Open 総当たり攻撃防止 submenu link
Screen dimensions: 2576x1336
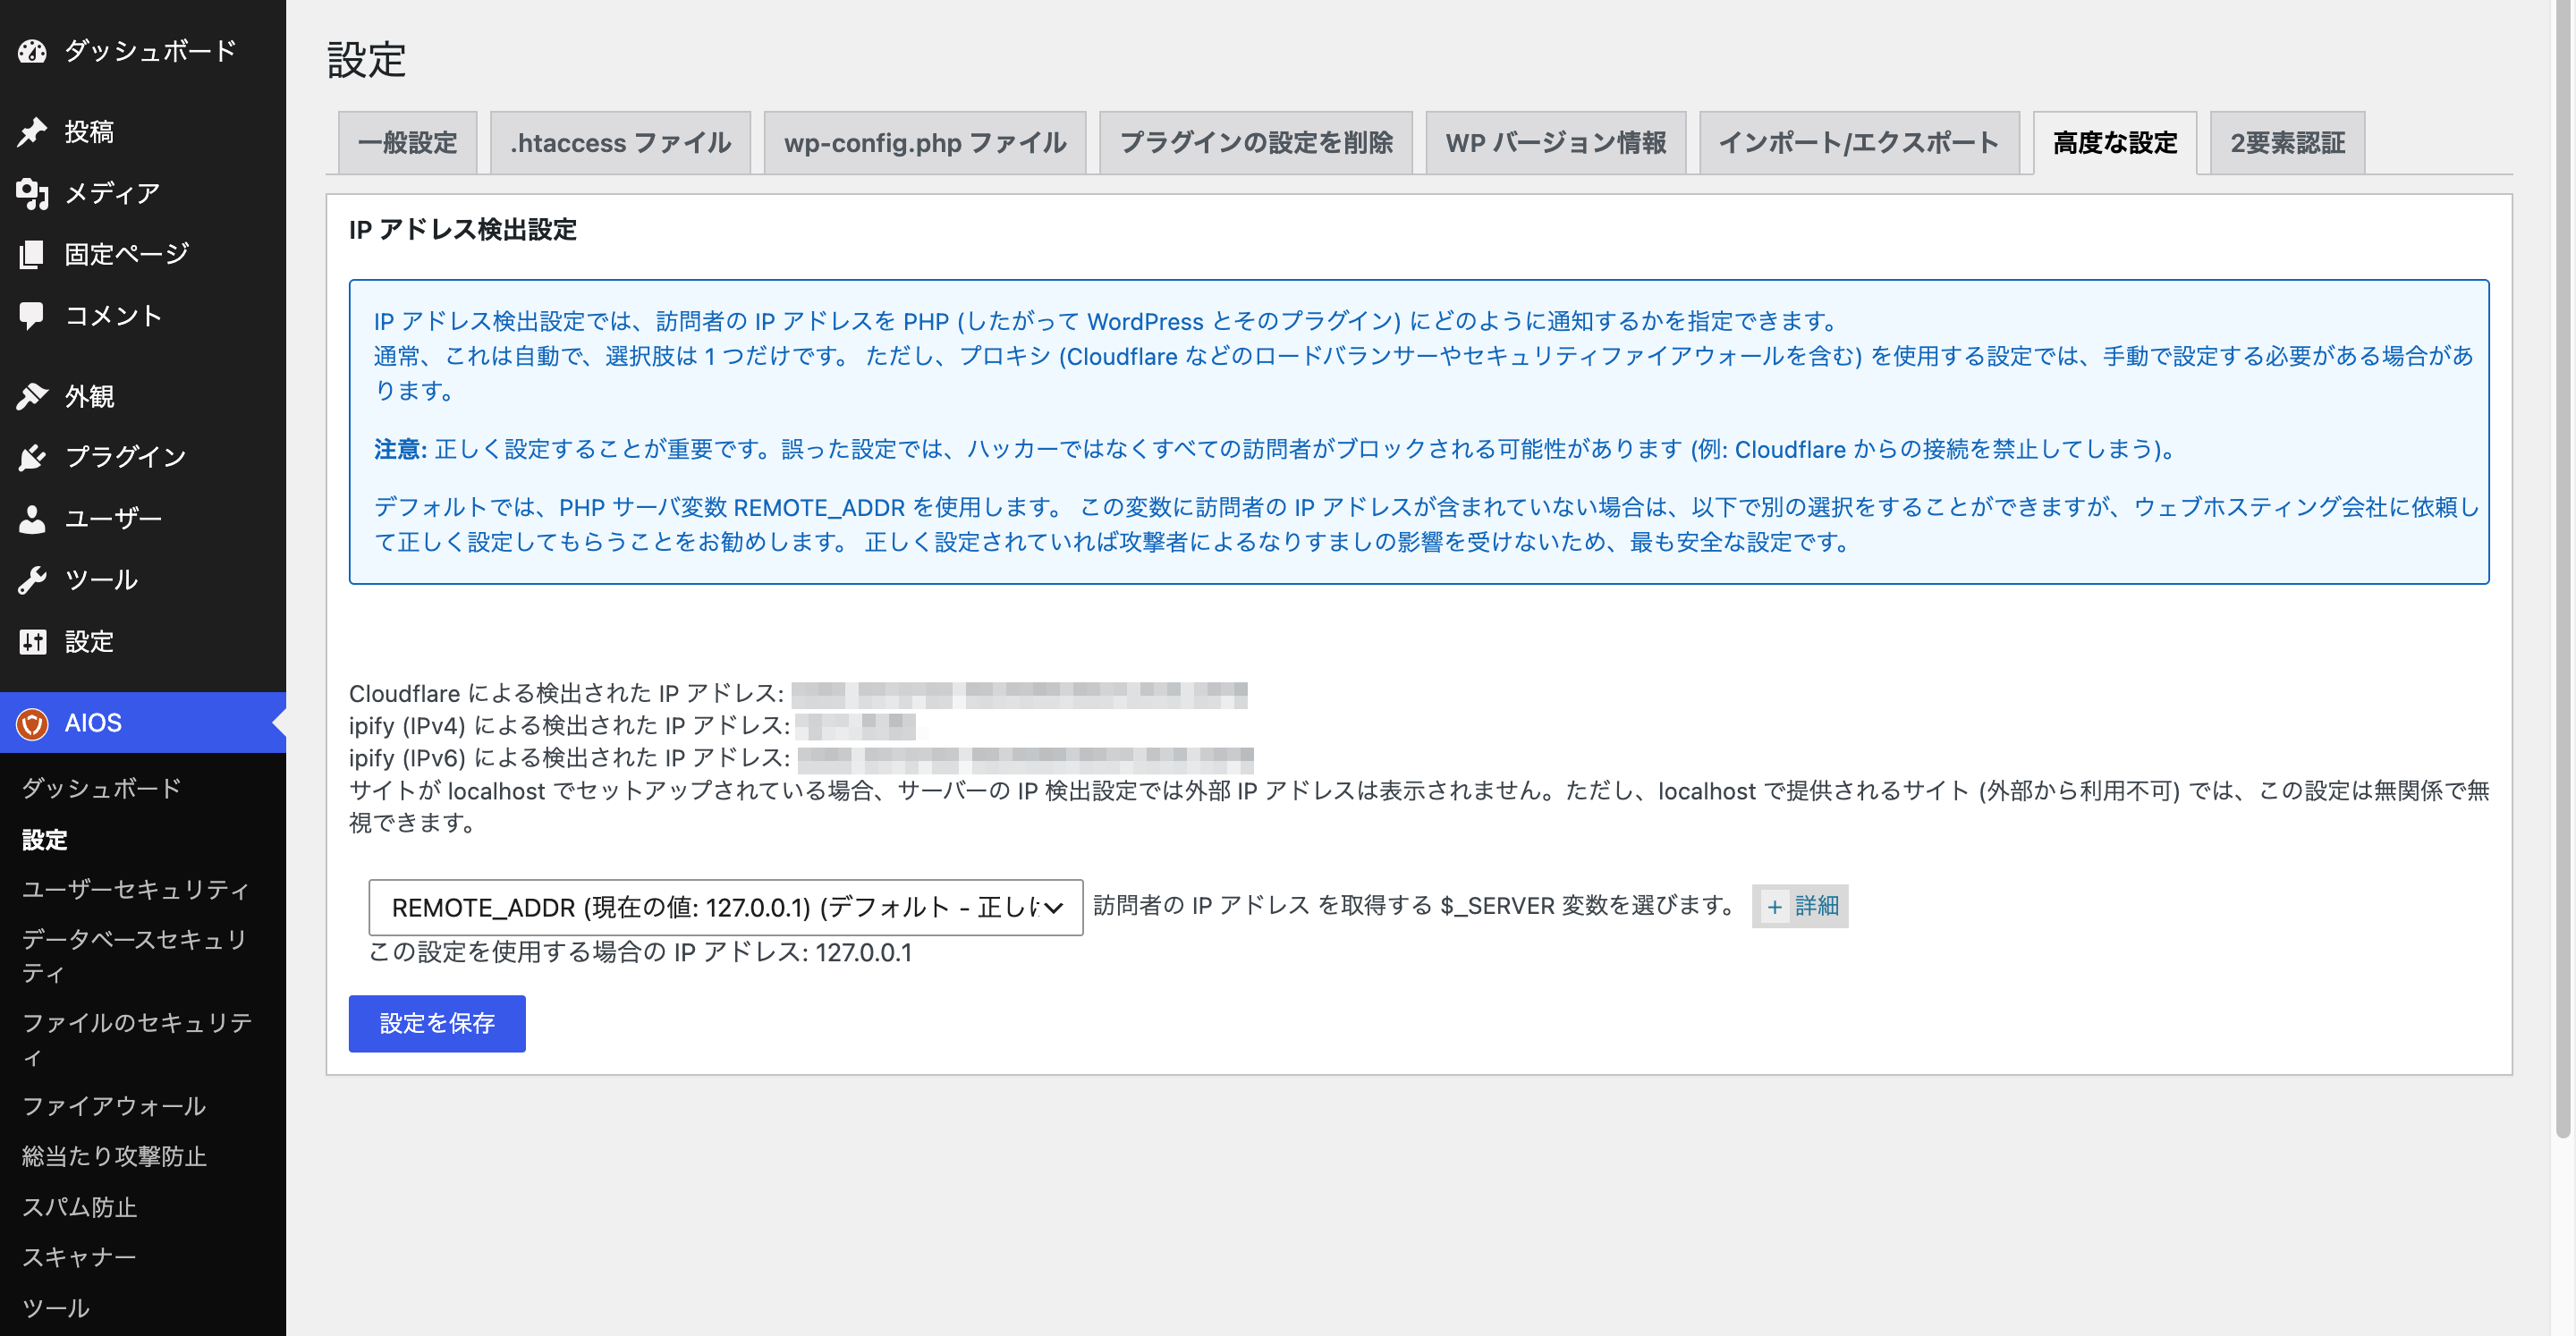tap(114, 1156)
